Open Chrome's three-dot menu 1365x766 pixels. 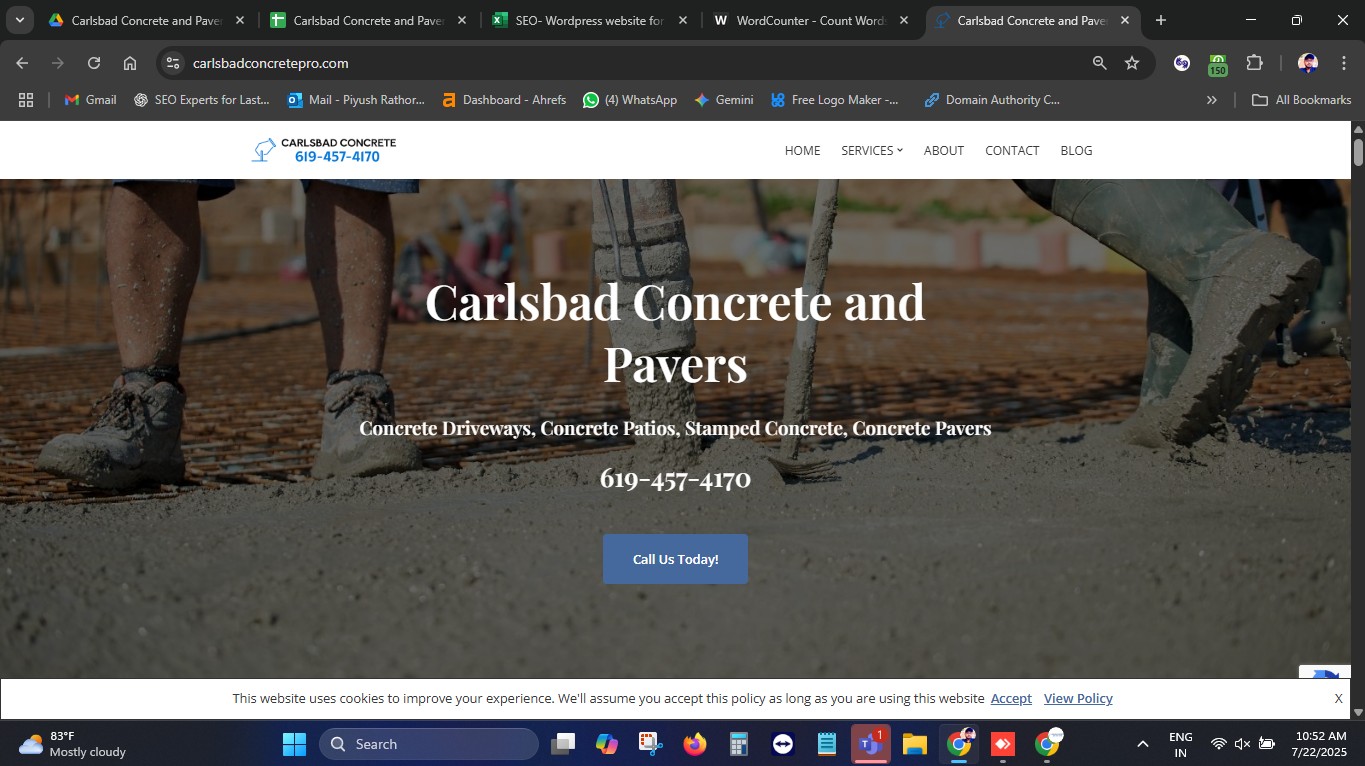[1343, 63]
